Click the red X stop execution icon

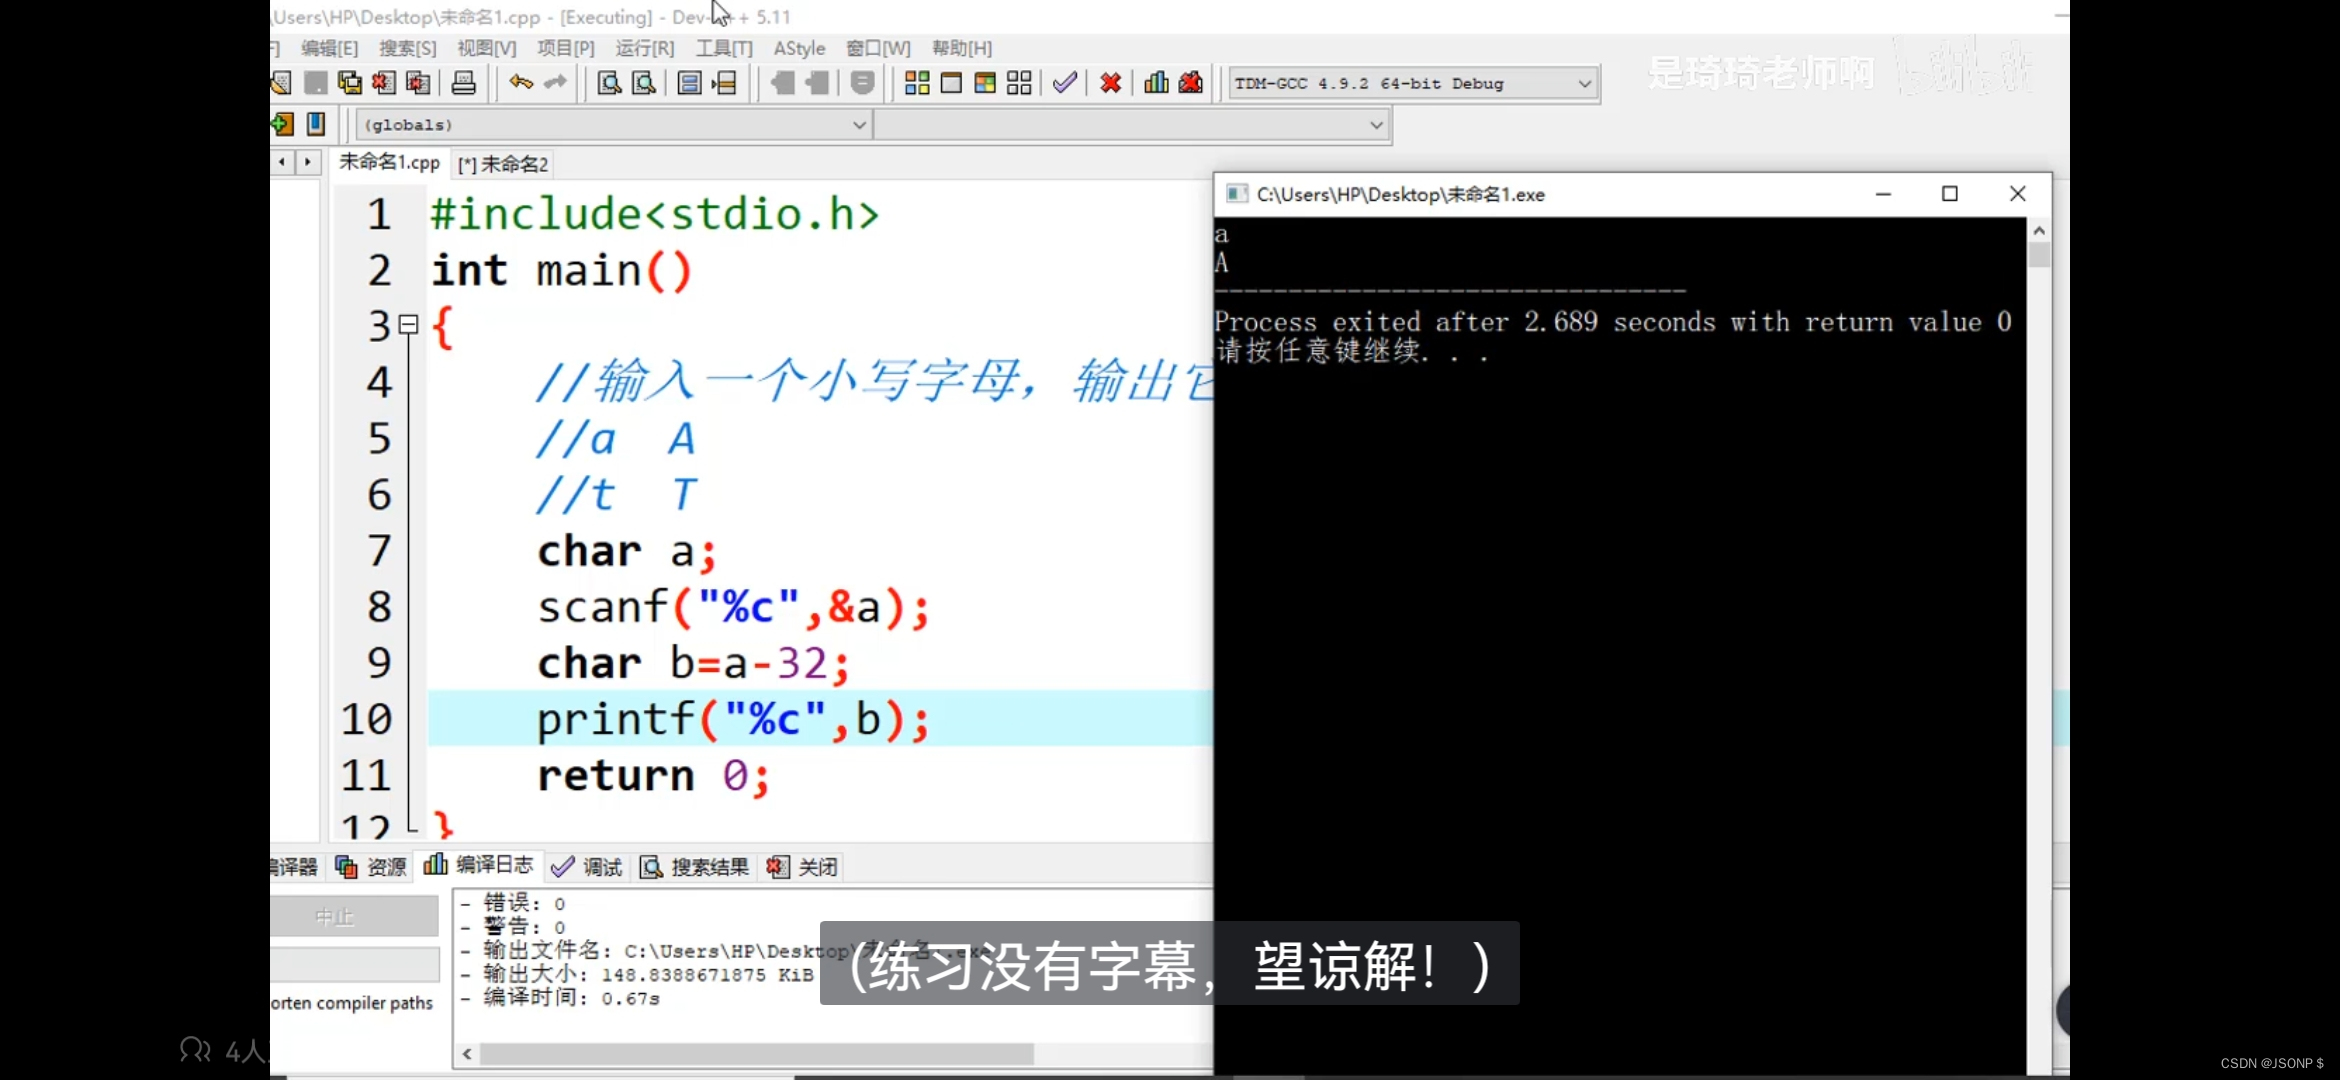tap(1110, 83)
